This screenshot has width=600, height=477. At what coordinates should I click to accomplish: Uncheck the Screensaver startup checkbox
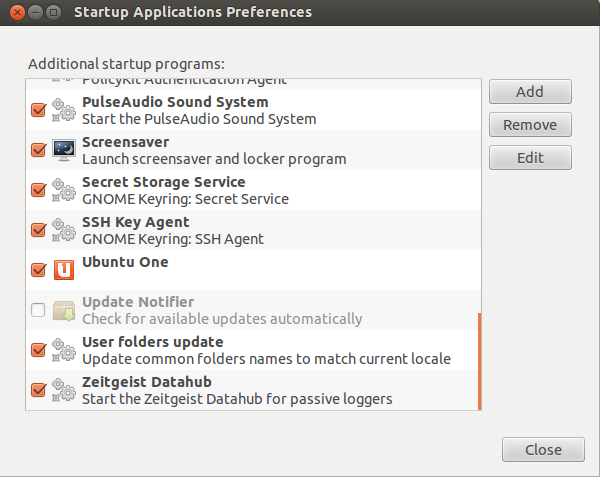[x=39, y=150]
